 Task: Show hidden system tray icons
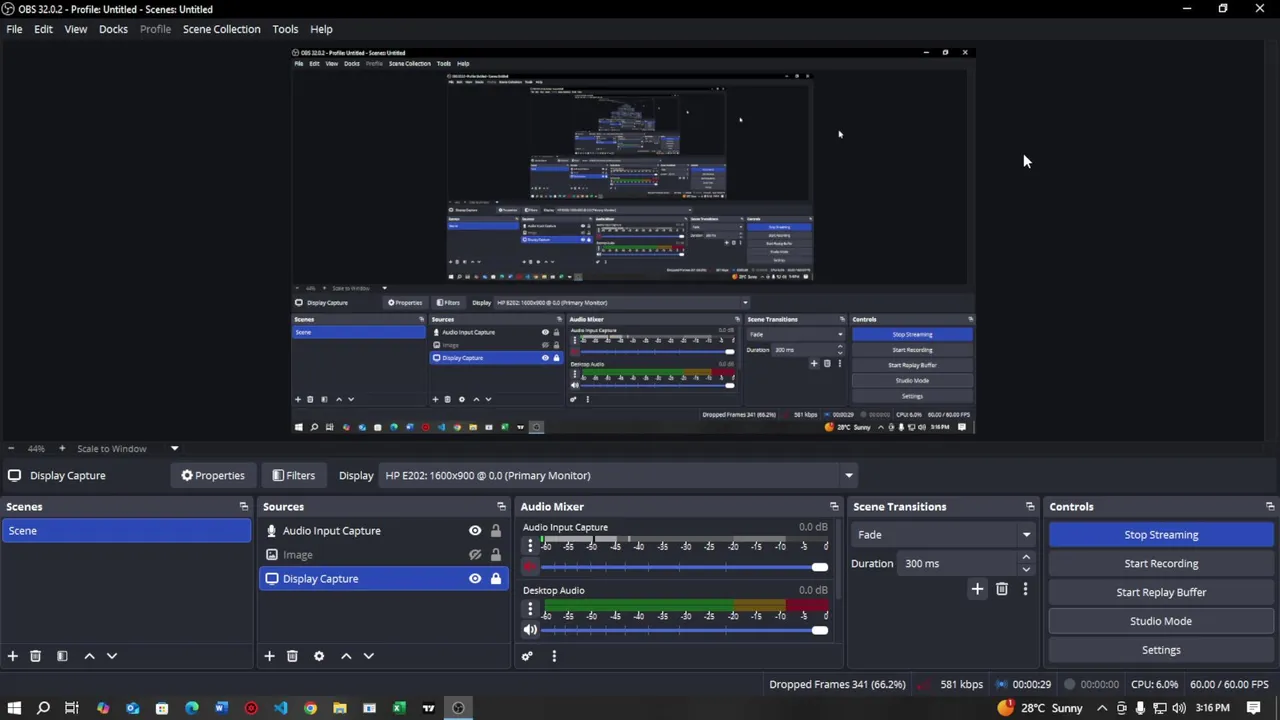(x=1102, y=708)
